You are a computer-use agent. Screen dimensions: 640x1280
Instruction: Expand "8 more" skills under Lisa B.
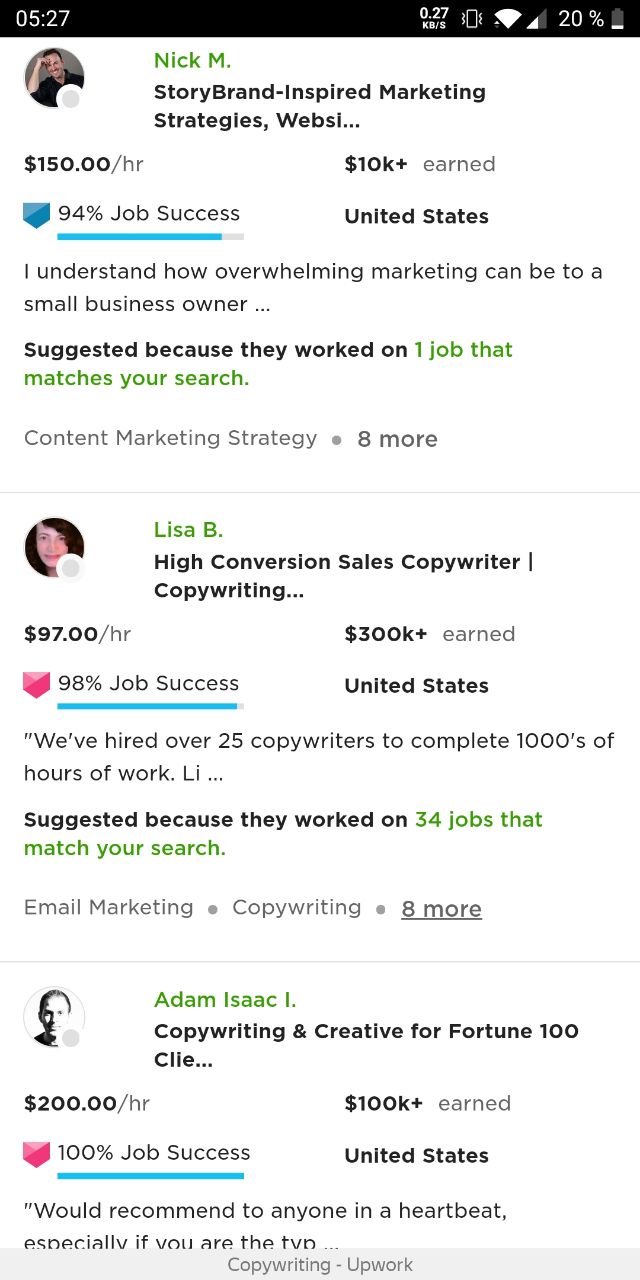click(x=441, y=909)
